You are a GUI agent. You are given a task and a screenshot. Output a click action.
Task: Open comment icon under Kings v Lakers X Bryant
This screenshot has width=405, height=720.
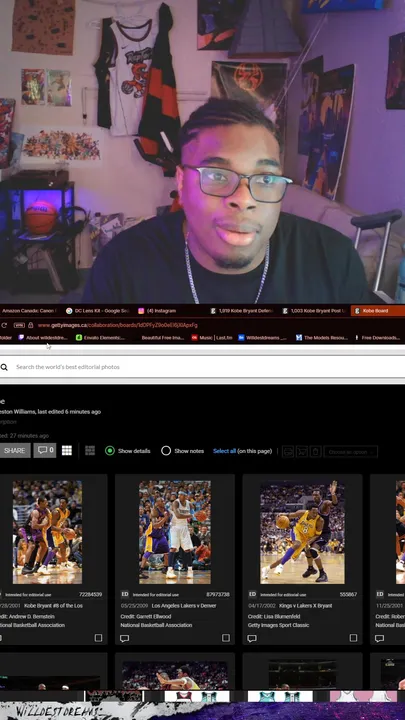tap(252, 638)
